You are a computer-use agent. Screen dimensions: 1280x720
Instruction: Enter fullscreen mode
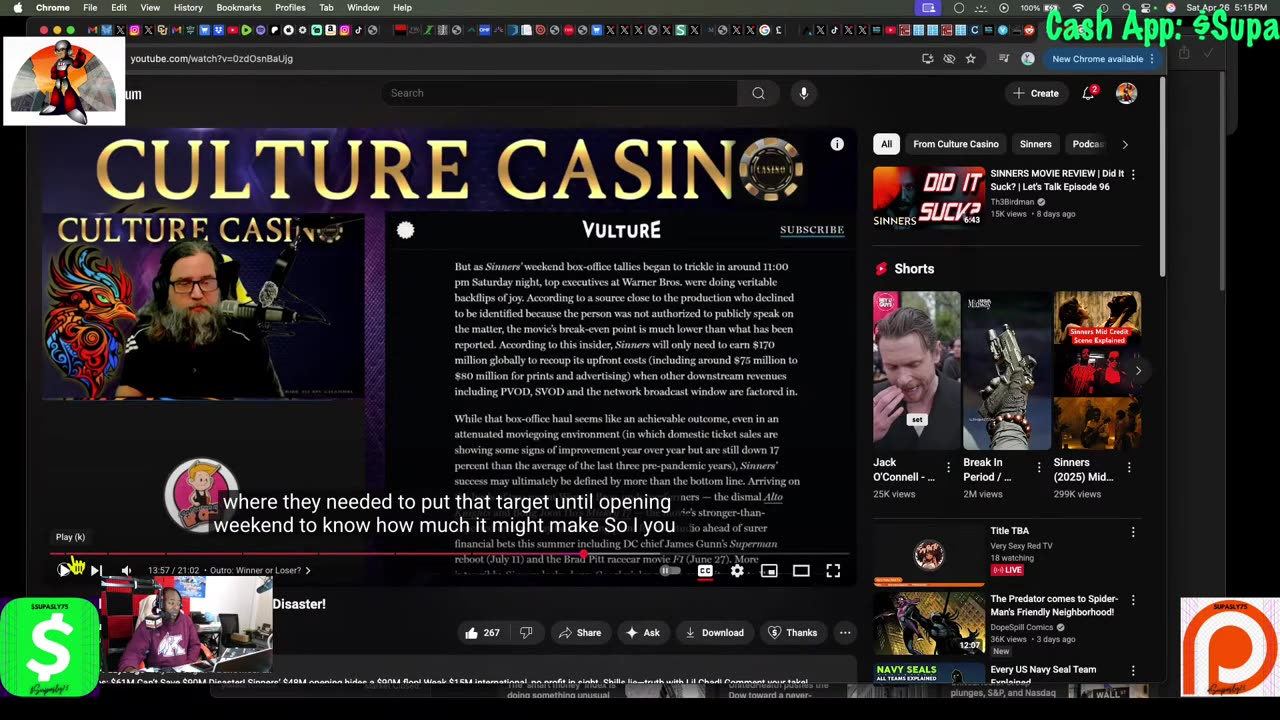(833, 571)
